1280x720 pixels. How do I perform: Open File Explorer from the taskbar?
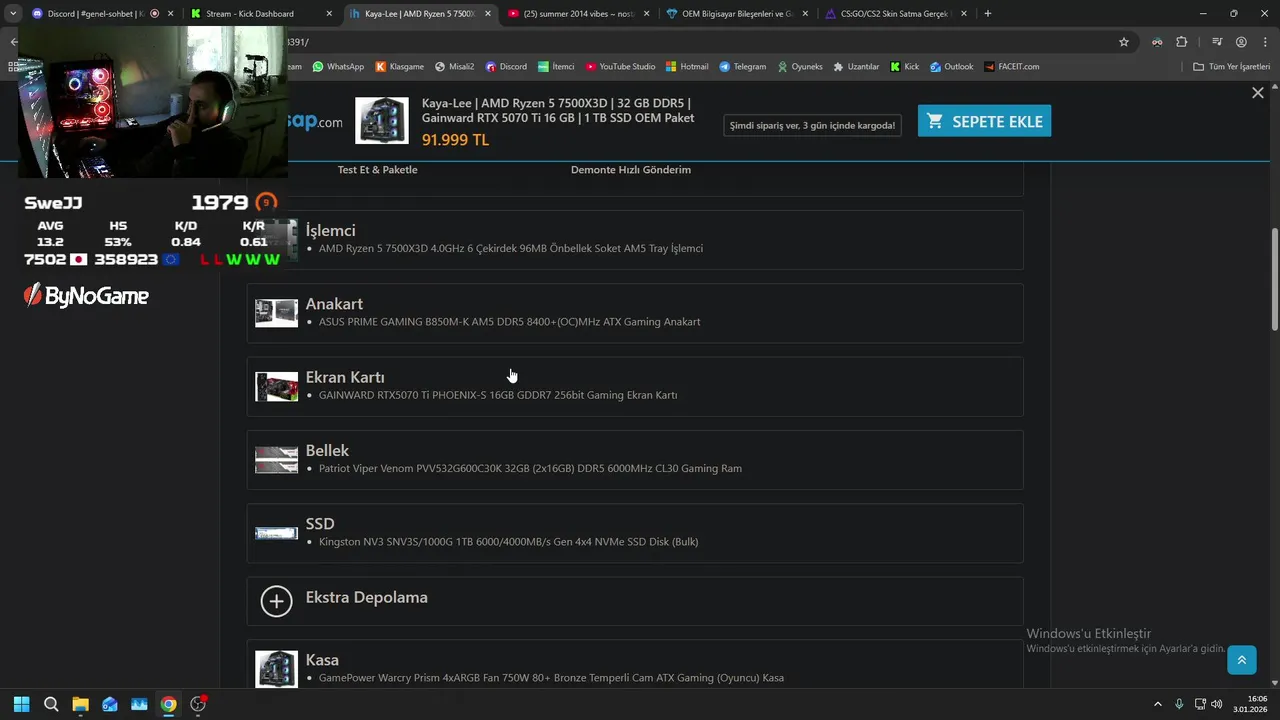(x=80, y=704)
